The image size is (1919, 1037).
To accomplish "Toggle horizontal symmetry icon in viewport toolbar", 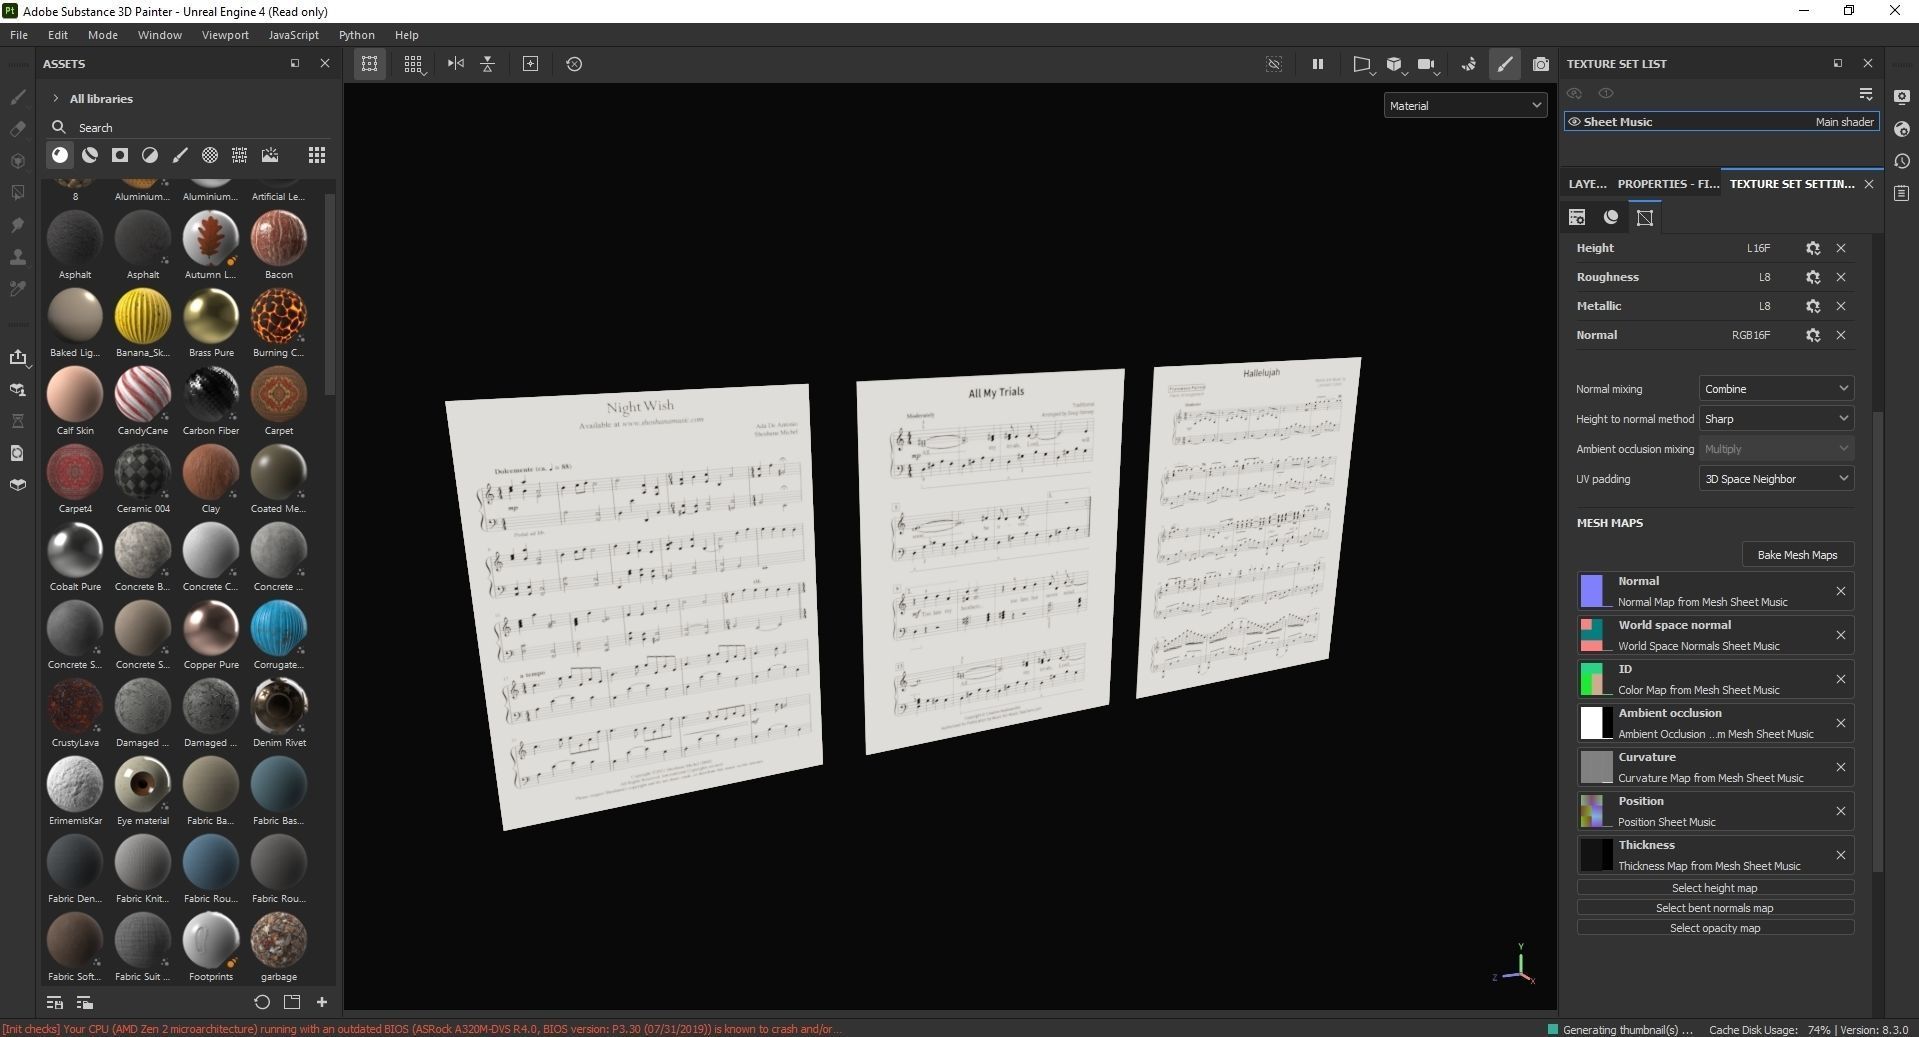I will (456, 64).
